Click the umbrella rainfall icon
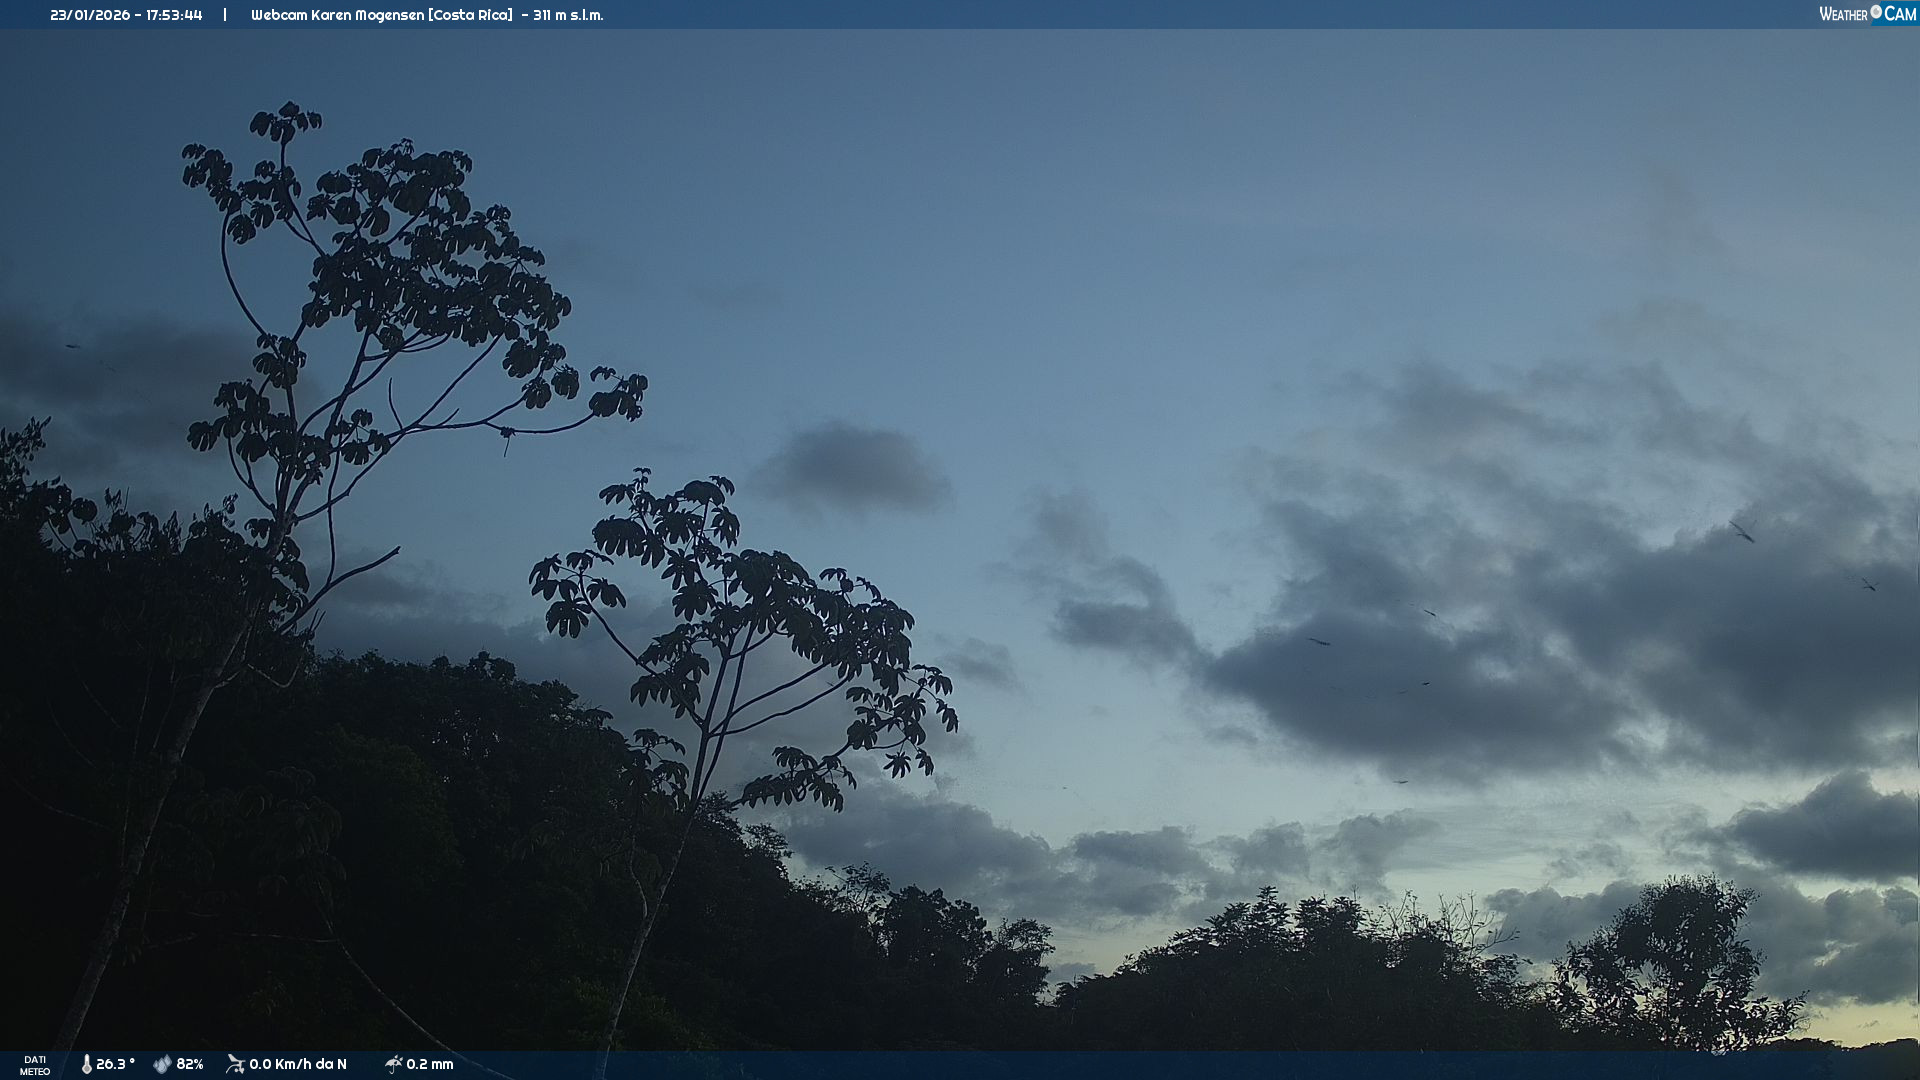Screen dimensions: 1920x1080 coord(393,1064)
